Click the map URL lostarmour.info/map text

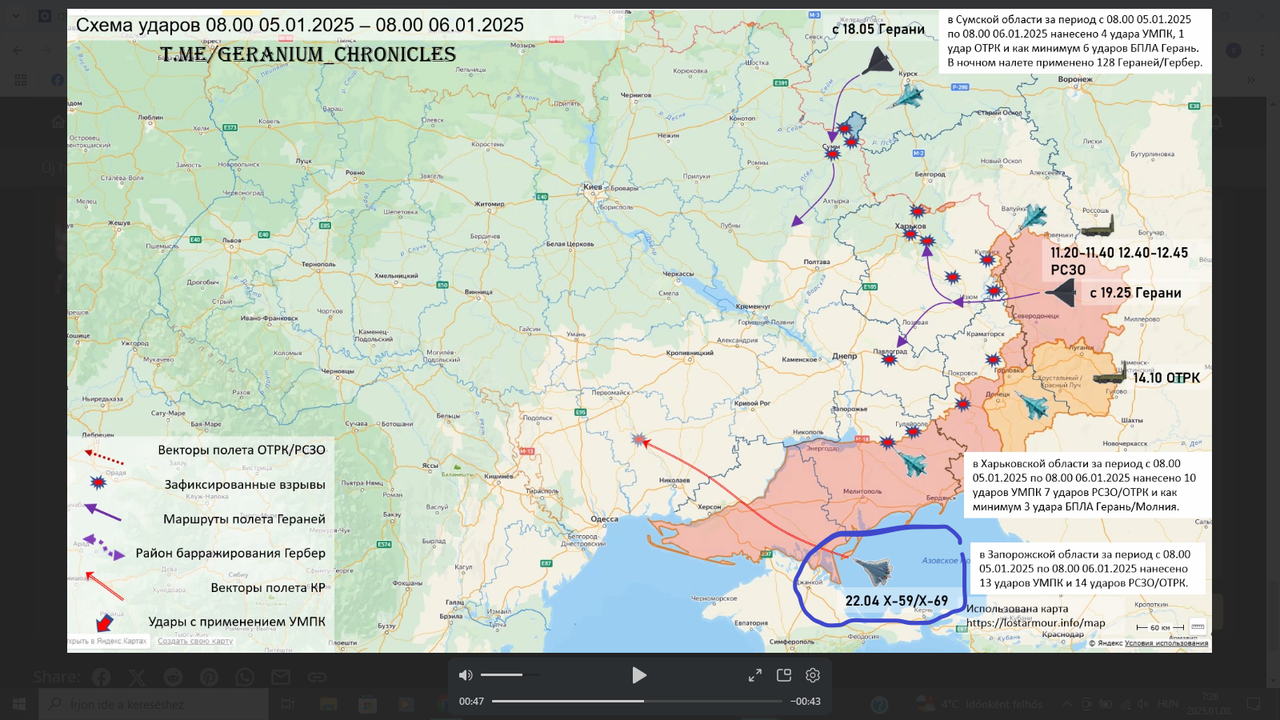tap(1035, 622)
